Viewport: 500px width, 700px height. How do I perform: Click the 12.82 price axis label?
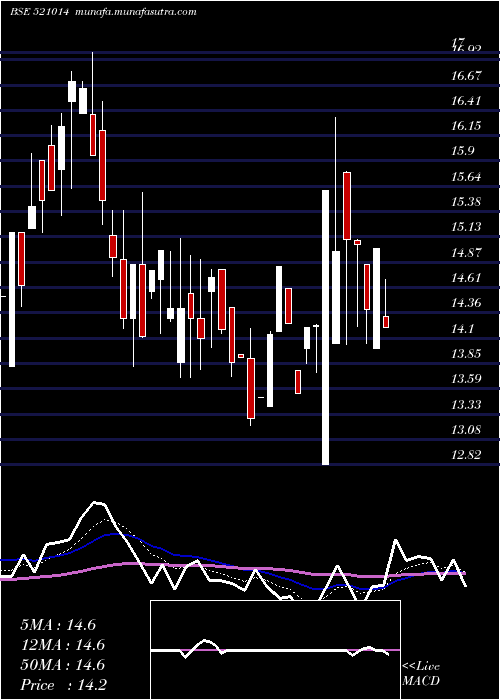466,455
